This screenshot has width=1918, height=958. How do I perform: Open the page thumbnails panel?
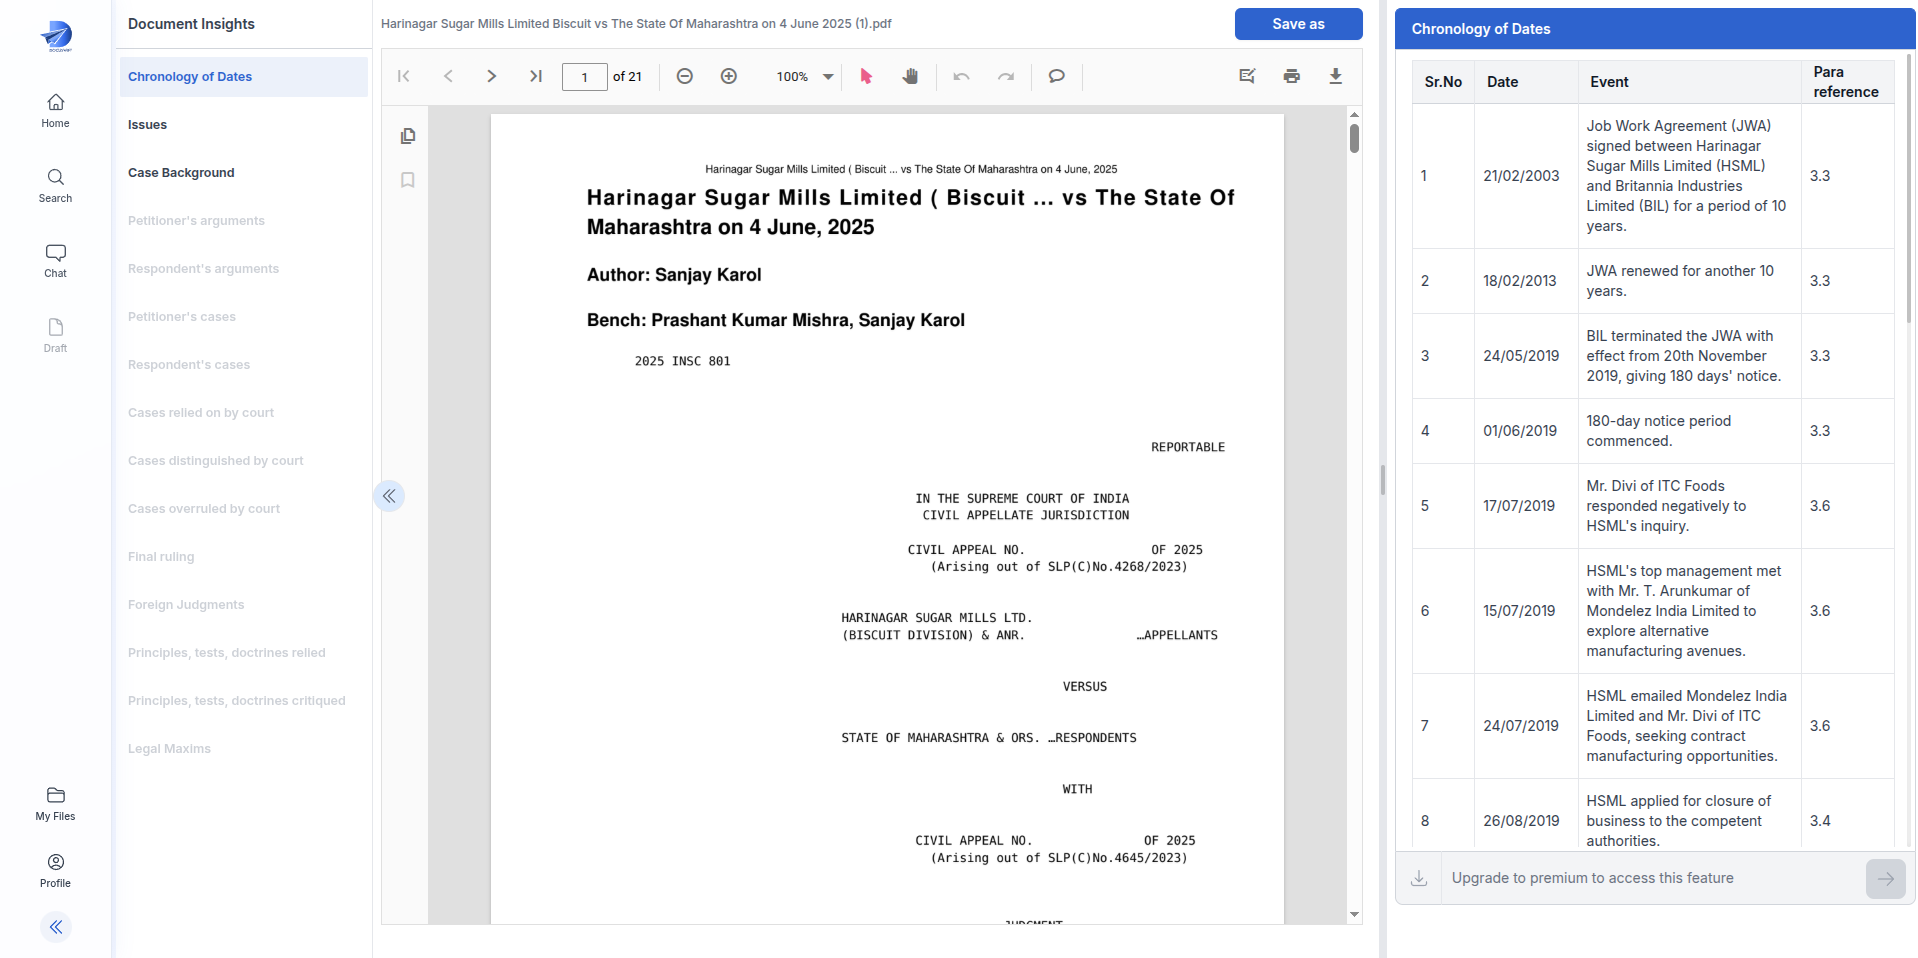tap(408, 136)
